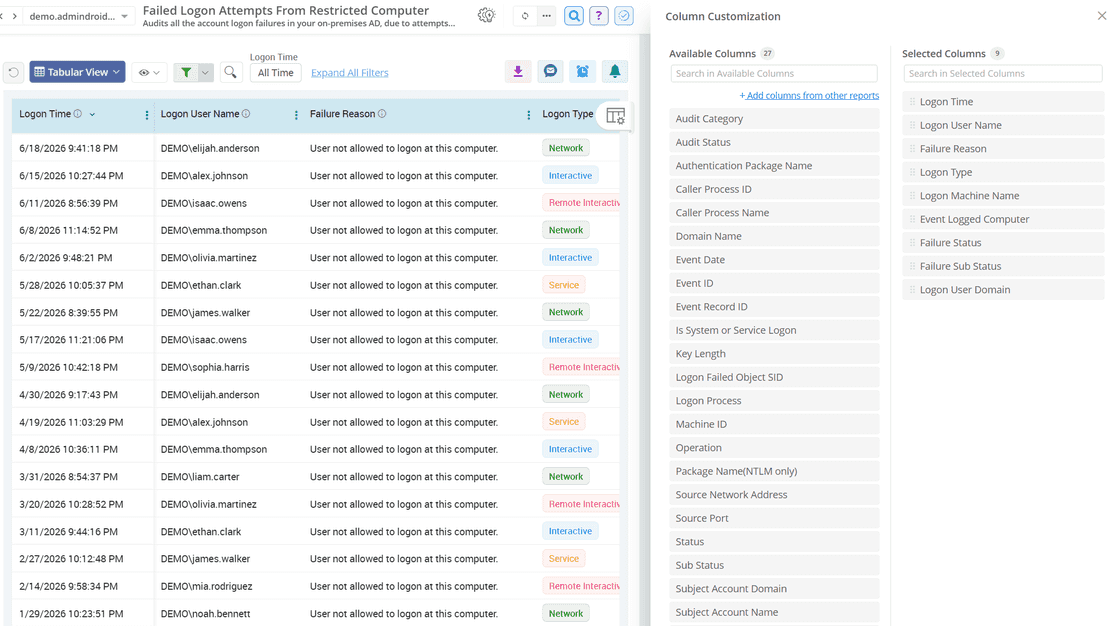Open the question mark help icon
1112x626 pixels.
pos(599,16)
